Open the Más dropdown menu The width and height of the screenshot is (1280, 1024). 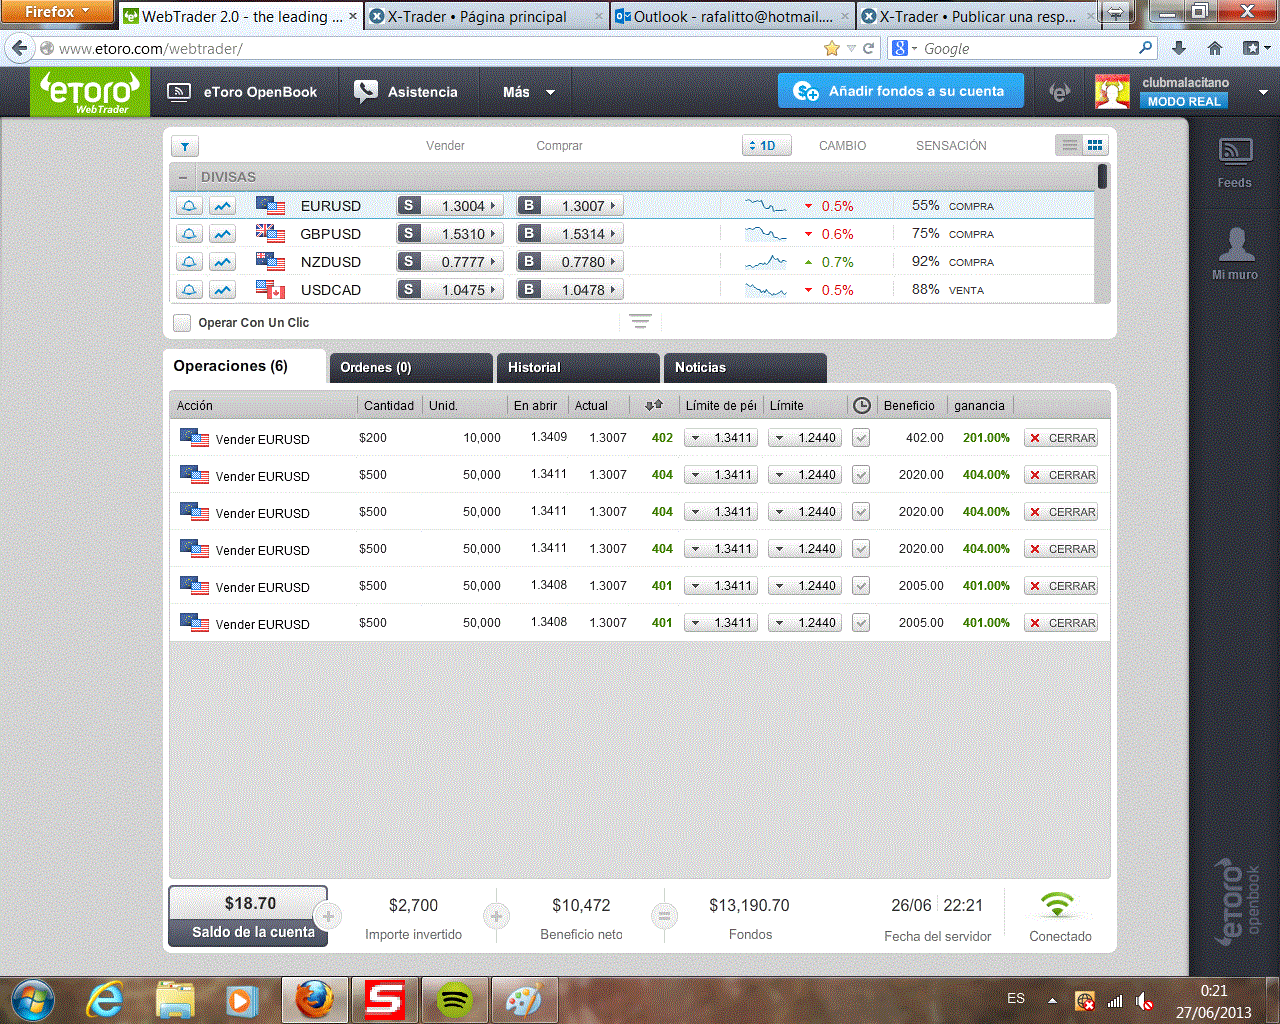click(529, 92)
